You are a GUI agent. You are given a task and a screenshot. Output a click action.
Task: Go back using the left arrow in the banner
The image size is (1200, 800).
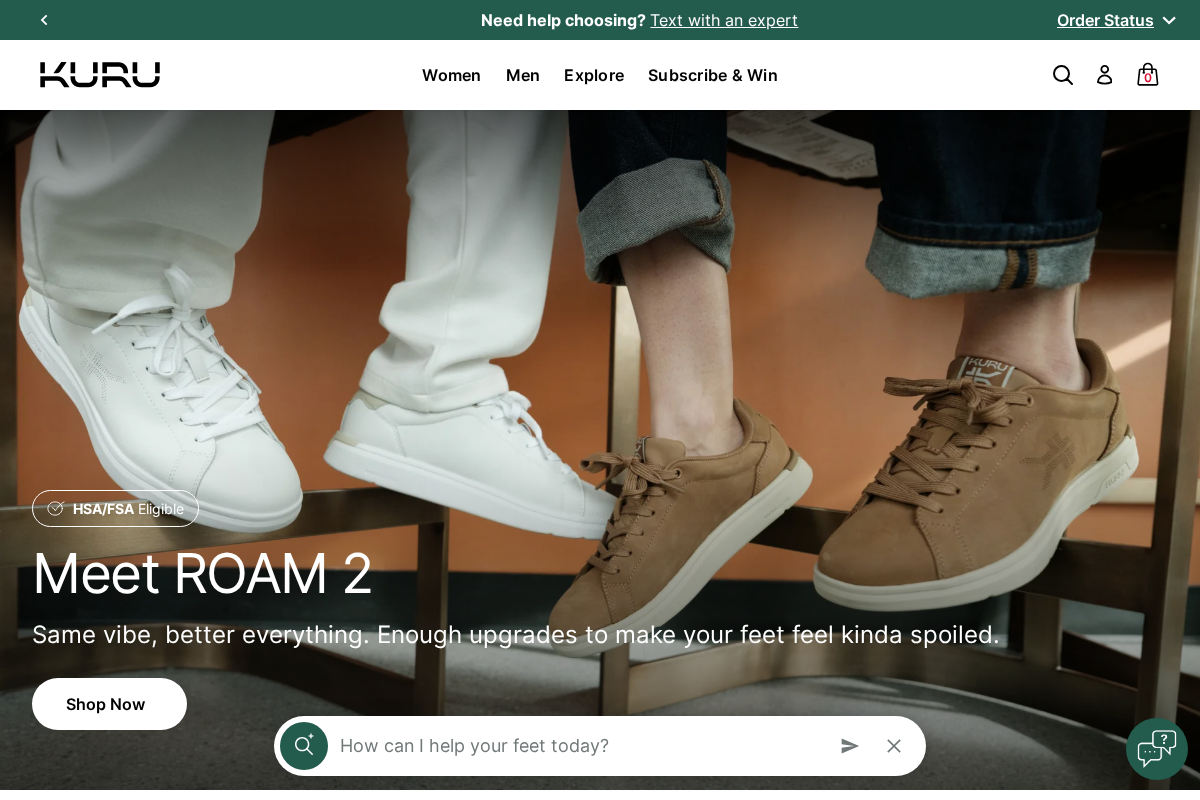point(44,20)
